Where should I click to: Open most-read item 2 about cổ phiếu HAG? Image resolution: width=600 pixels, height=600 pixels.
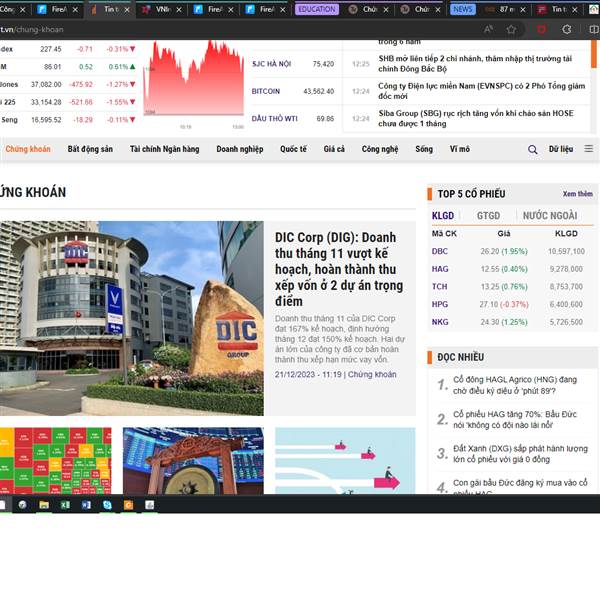pyautogui.click(x=515, y=420)
